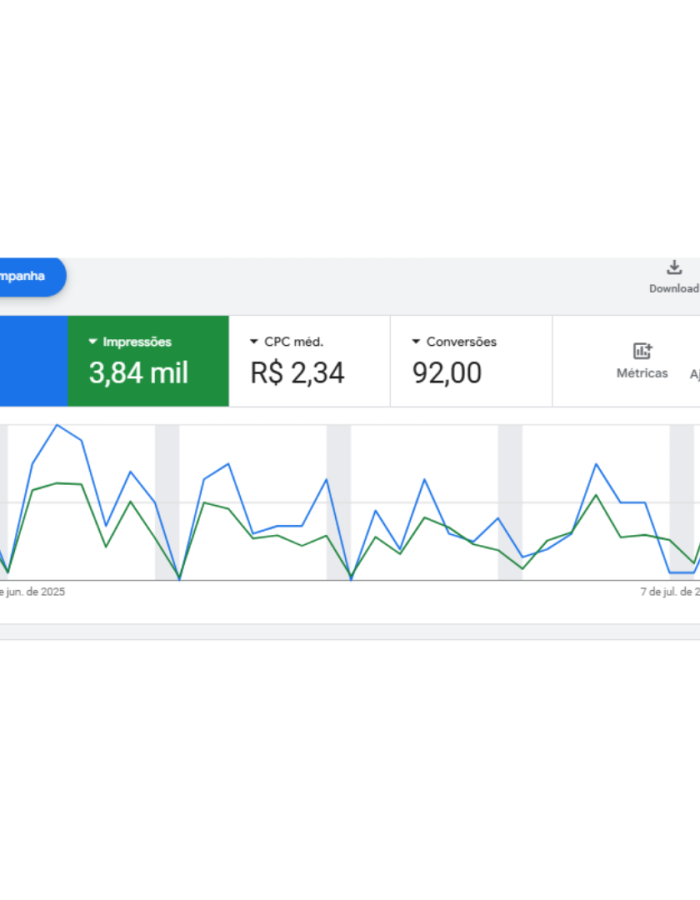Click the third gray weekend band in chart

339,500
